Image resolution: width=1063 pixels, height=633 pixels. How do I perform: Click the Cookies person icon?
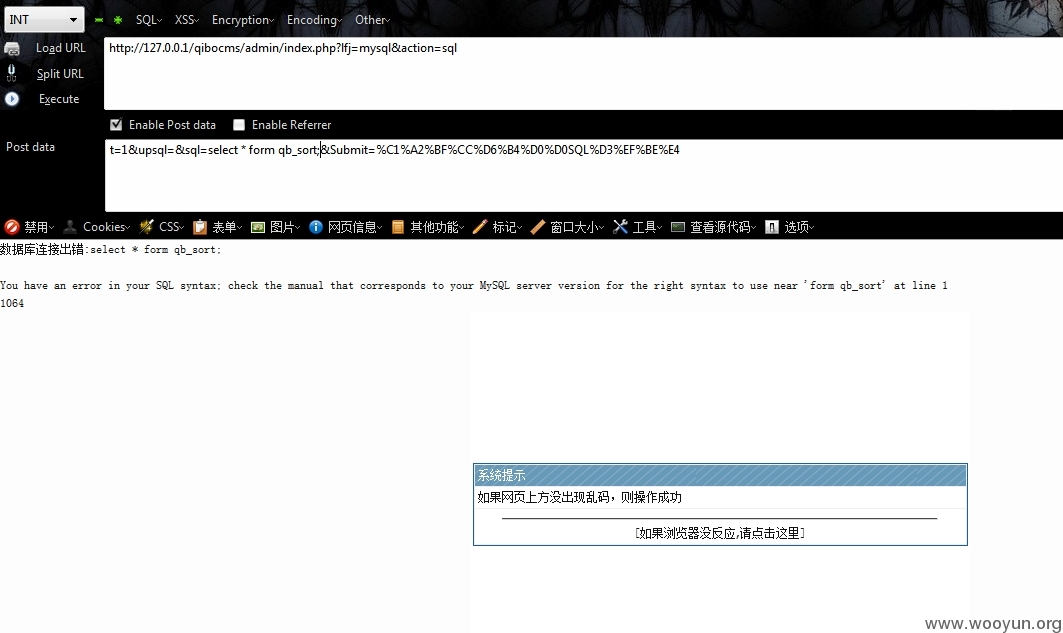(x=70, y=227)
